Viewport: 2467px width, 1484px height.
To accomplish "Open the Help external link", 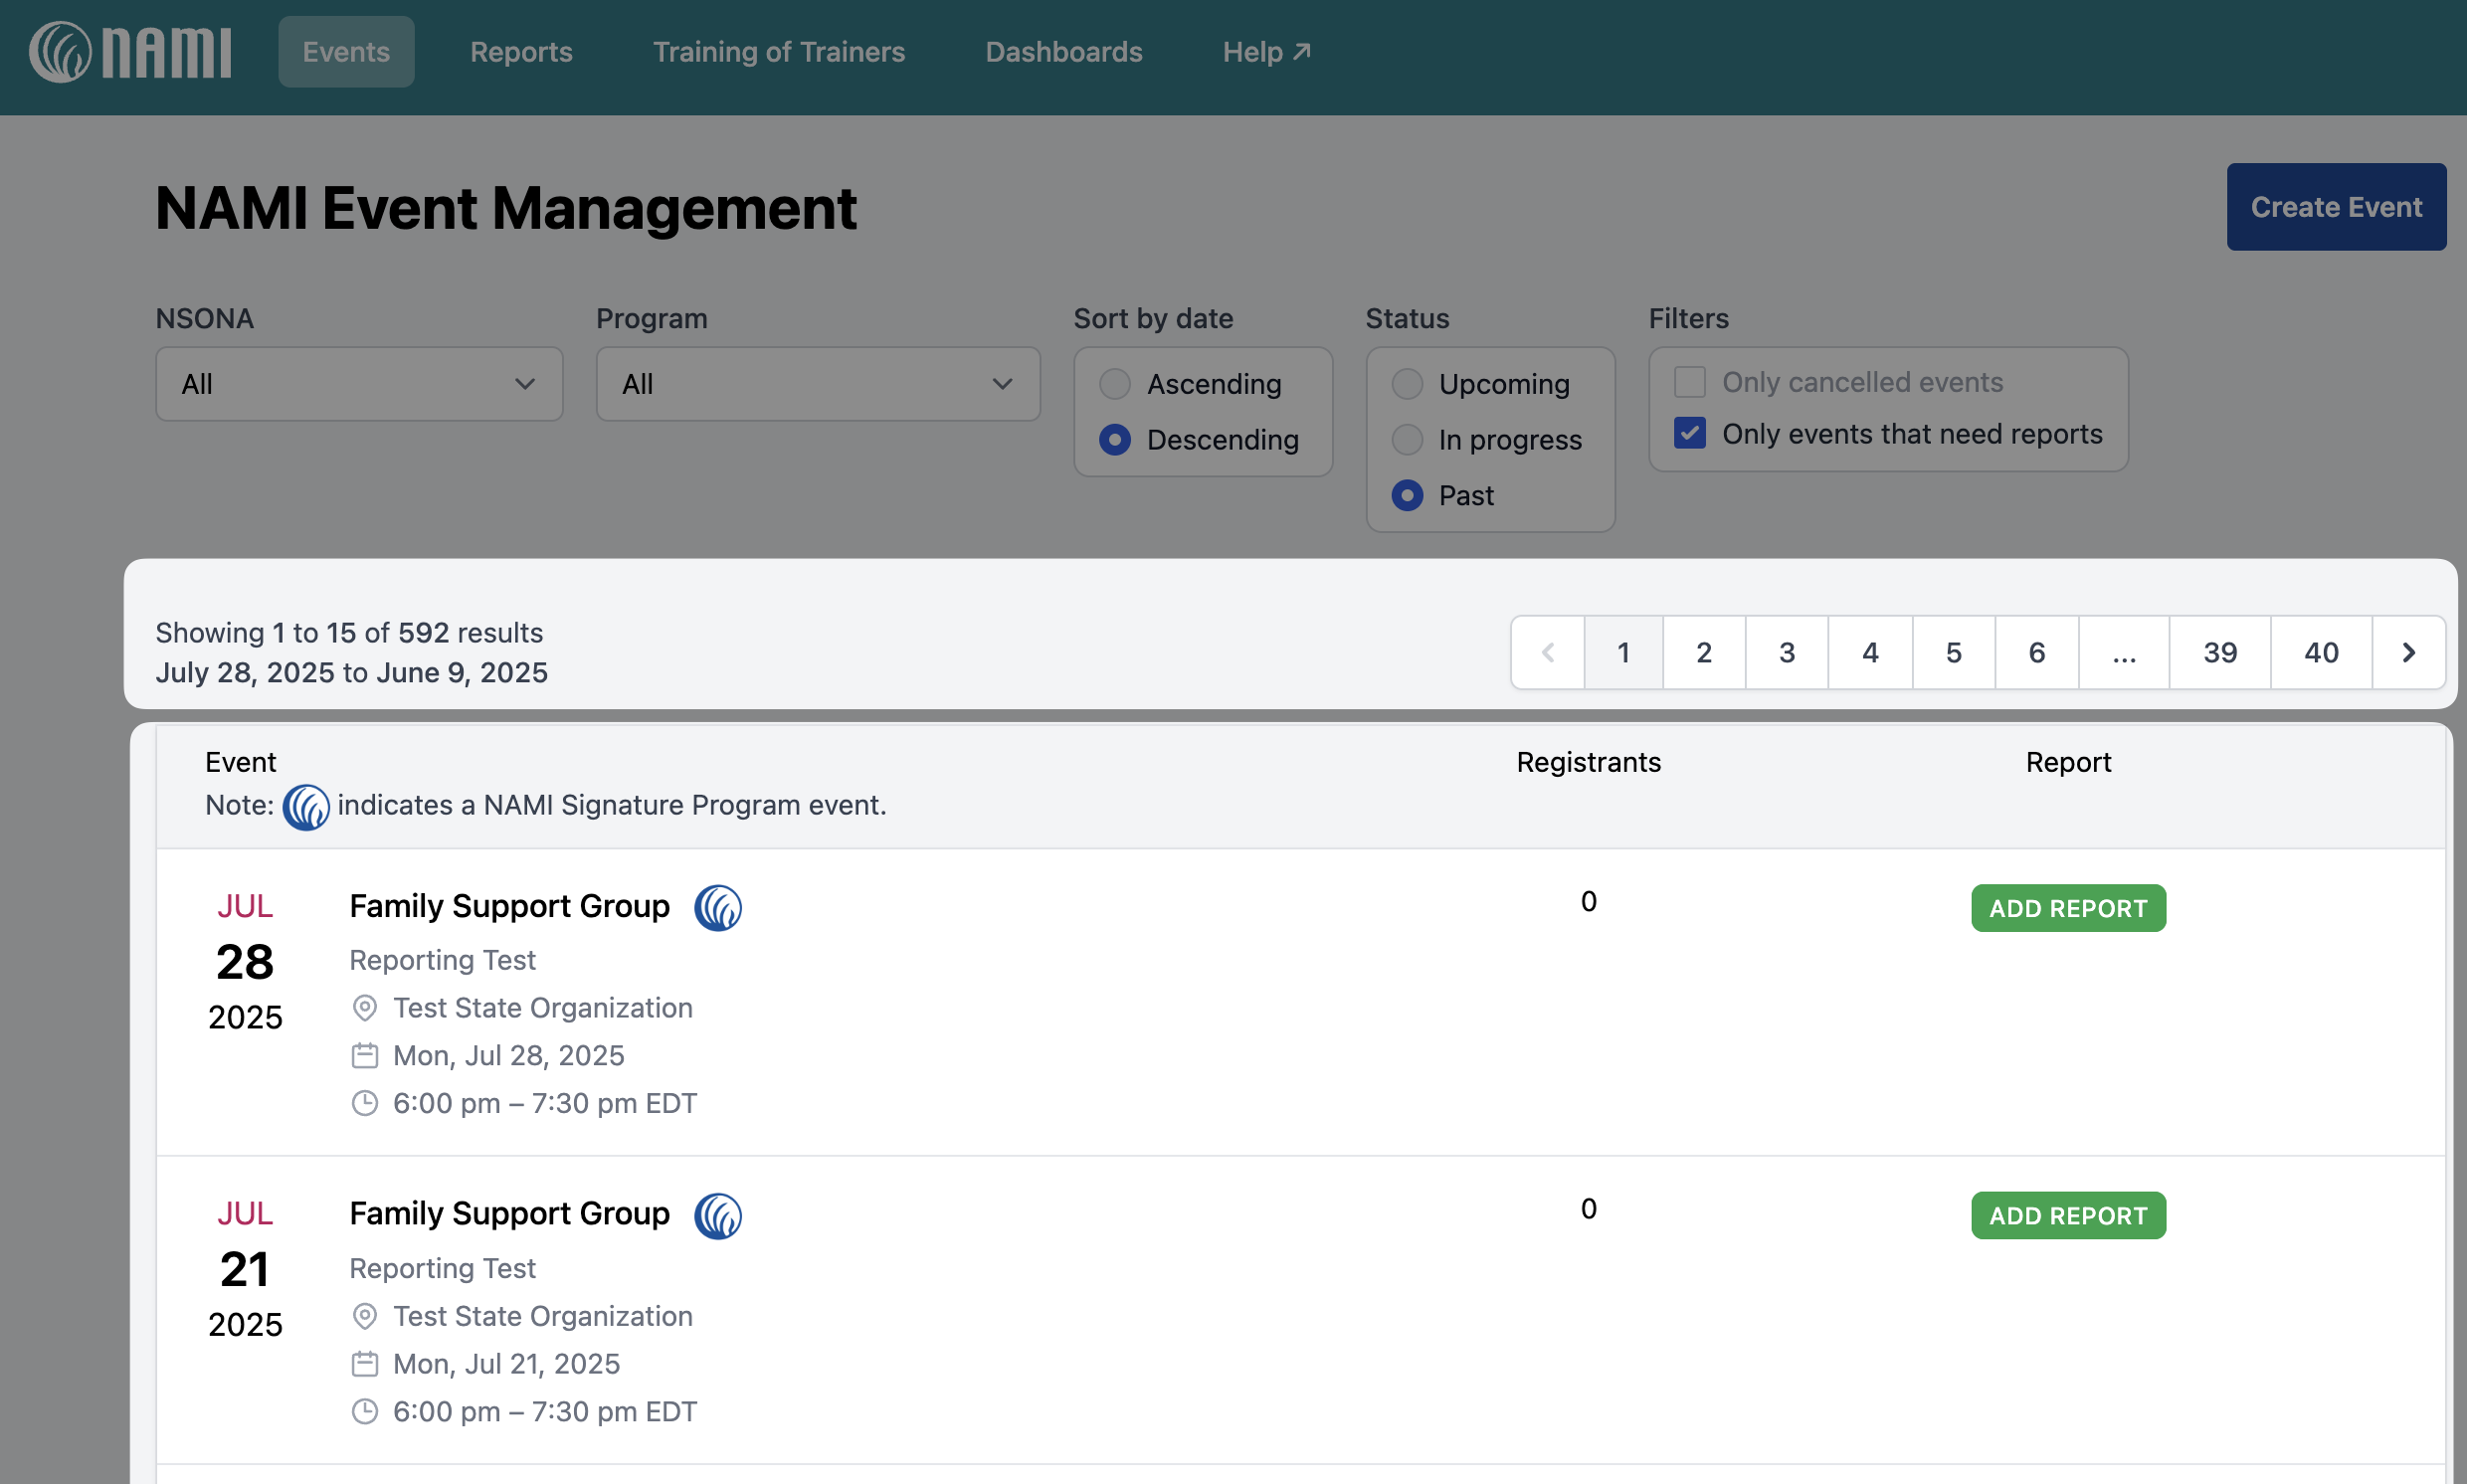I will (x=1266, y=52).
